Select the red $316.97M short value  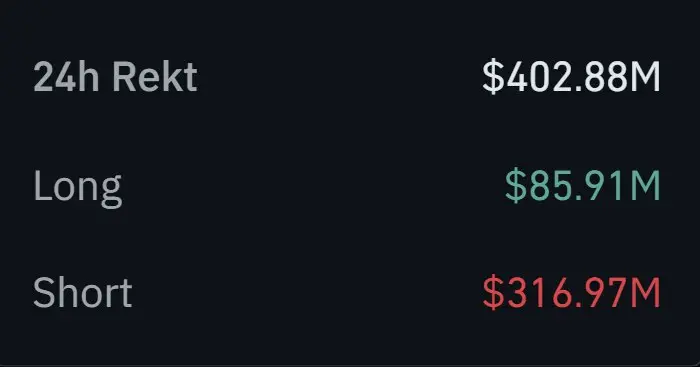(571, 293)
